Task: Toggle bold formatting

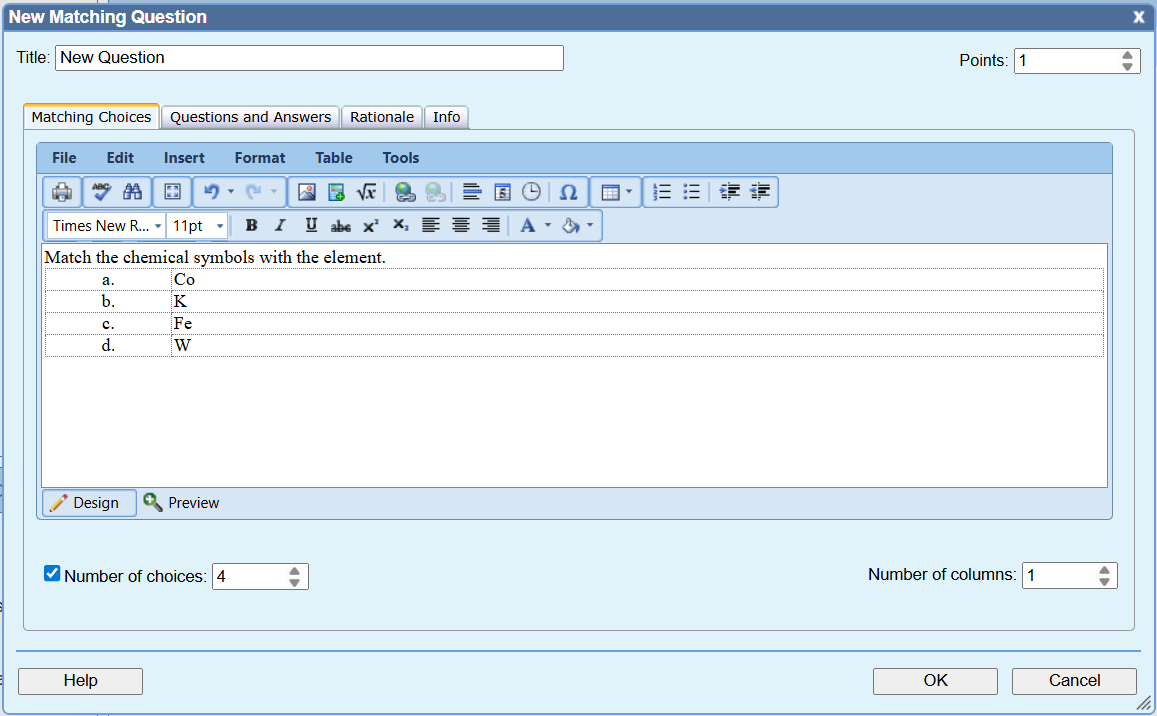Action: pyautogui.click(x=251, y=225)
